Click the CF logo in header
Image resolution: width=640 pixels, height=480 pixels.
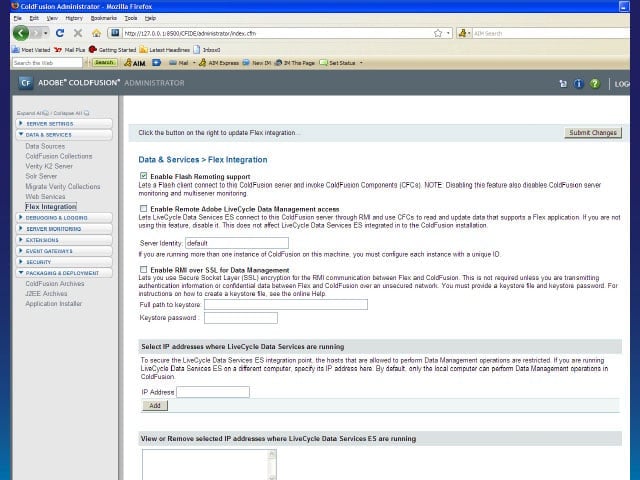[x=25, y=83]
